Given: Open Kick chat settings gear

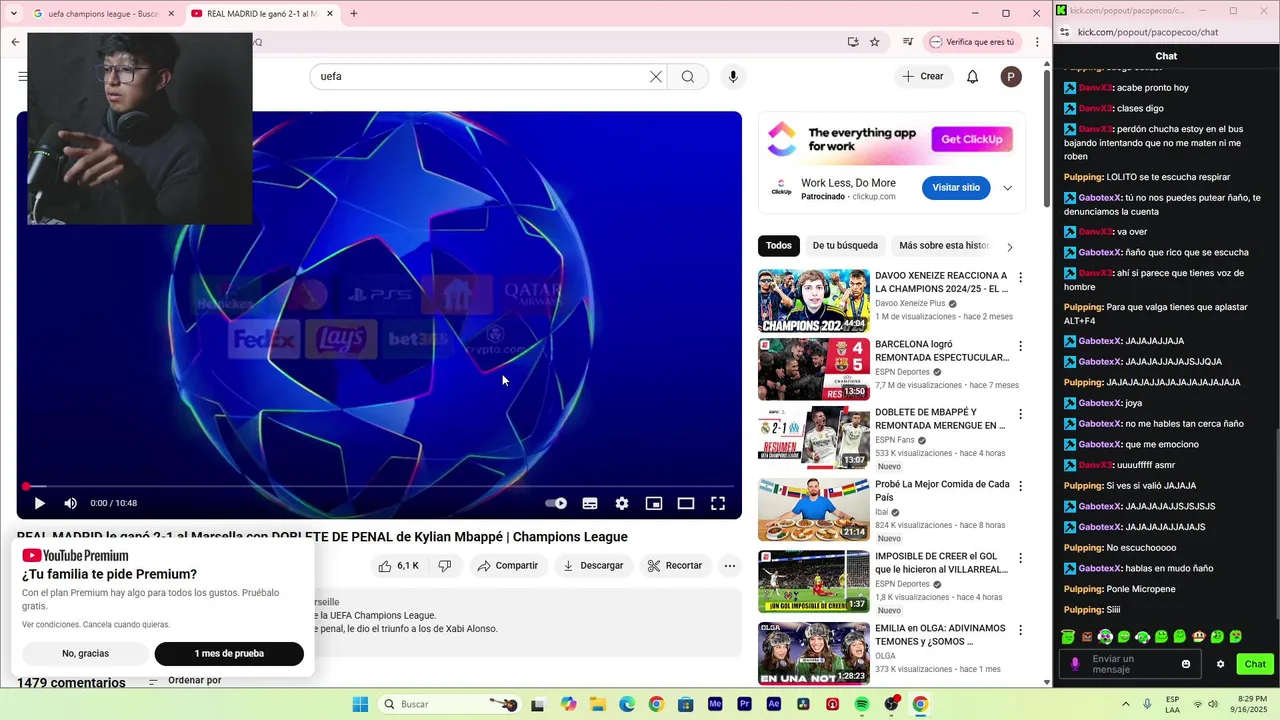Looking at the screenshot, I should [1220, 664].
